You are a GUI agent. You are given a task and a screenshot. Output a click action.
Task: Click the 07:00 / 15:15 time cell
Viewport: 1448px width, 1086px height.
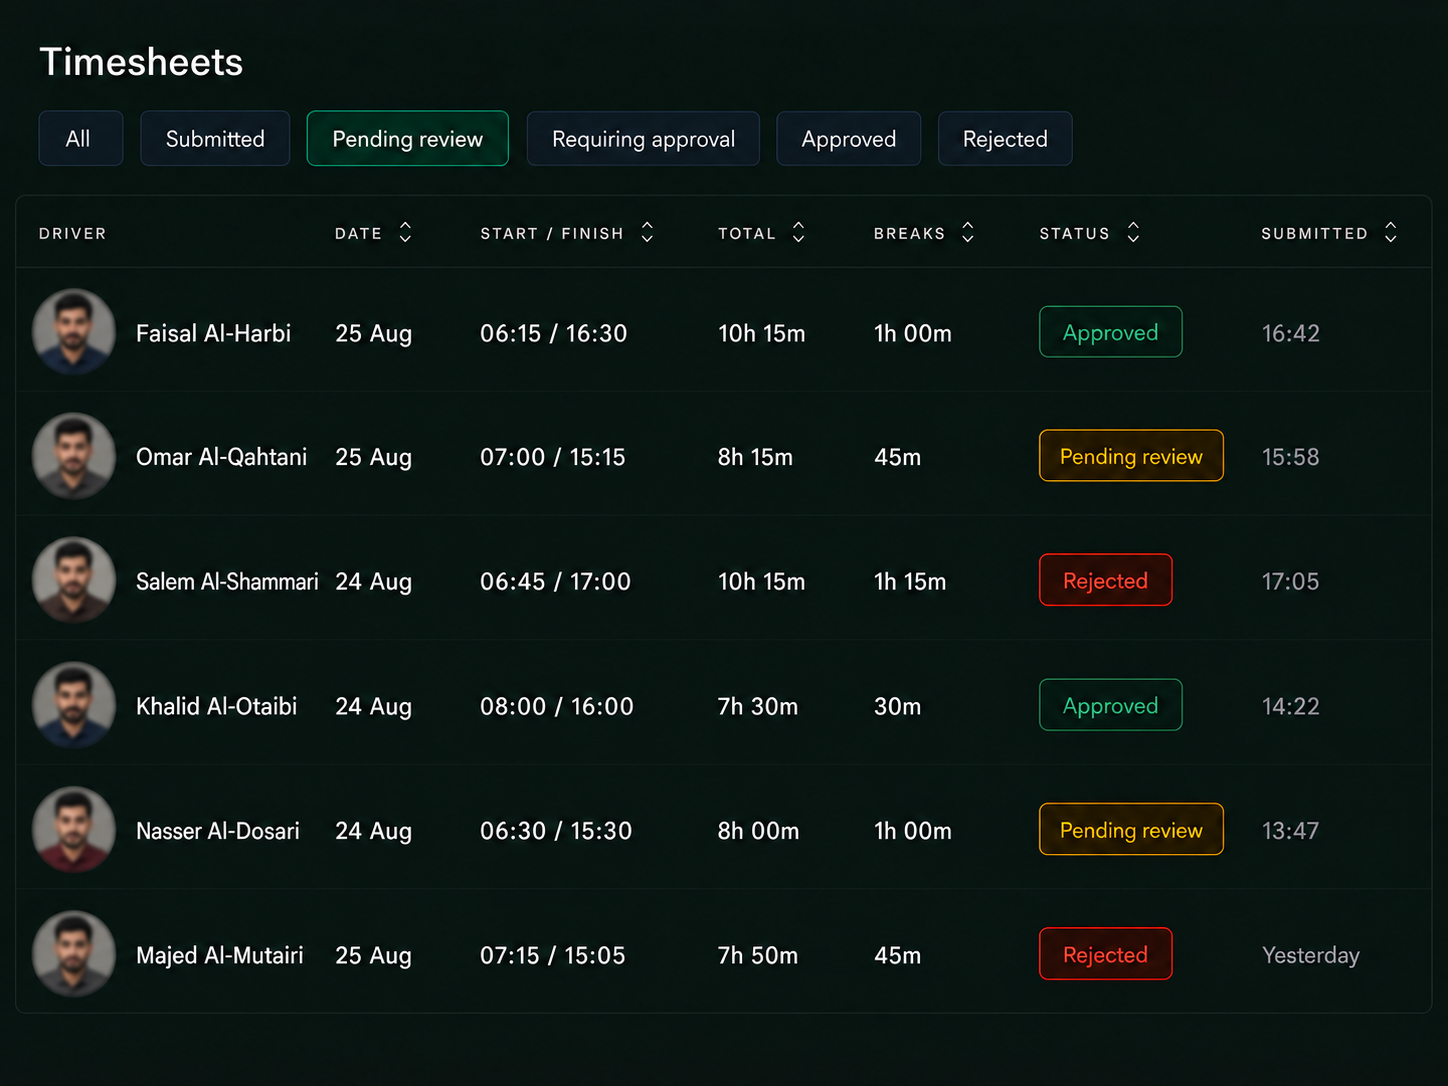coord(552,457)
